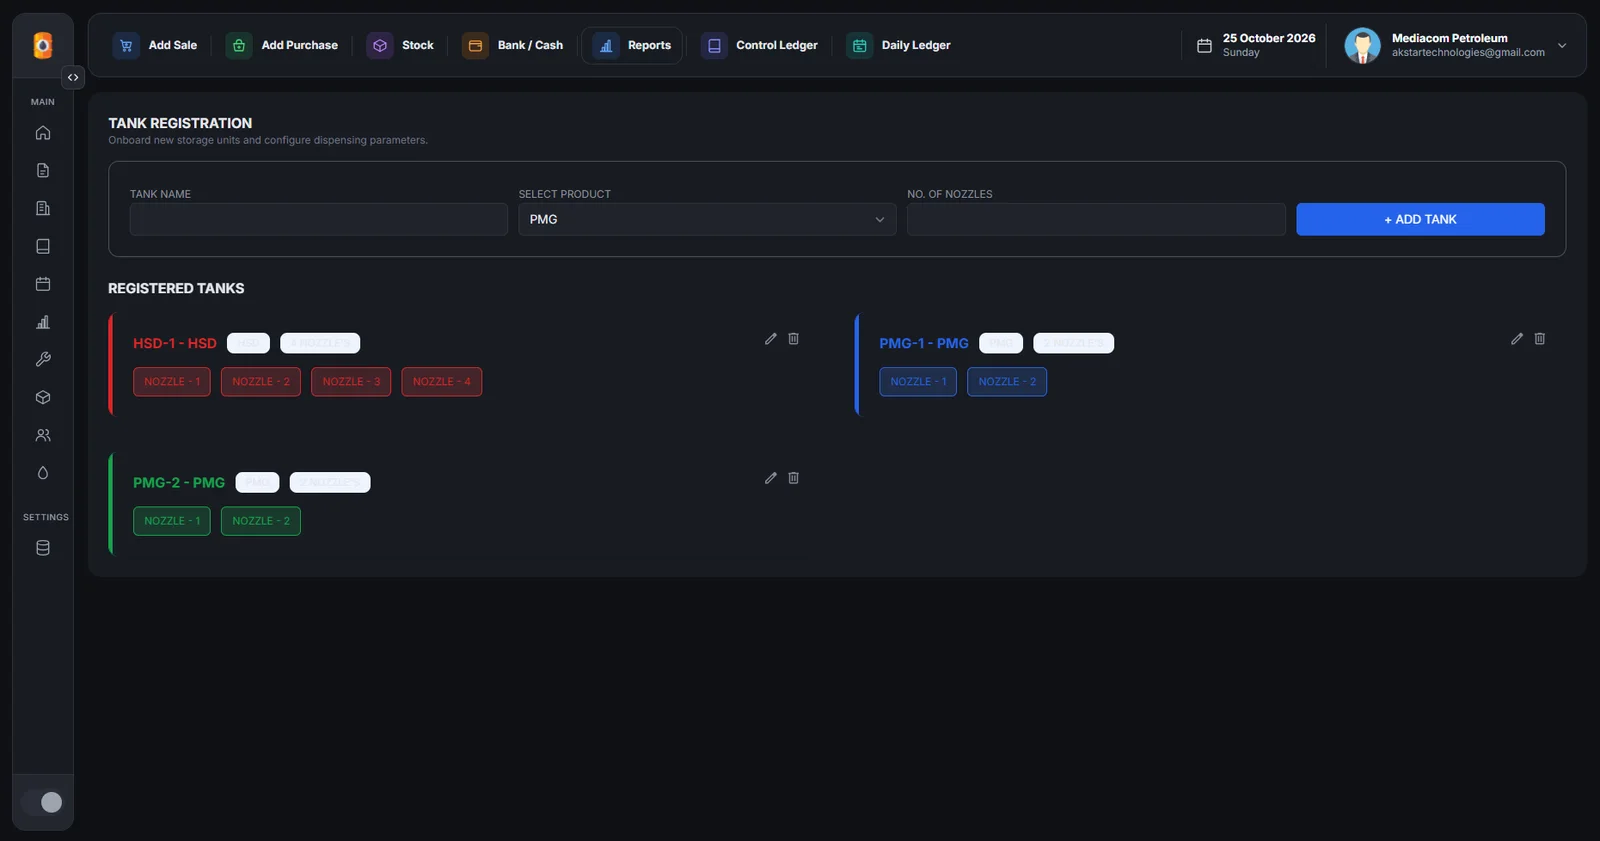Screen dimensions: 1600x841
Task: Click the fuel droplet icon in the sidebar
Action: pyautogui.click(x=43, y=473)
